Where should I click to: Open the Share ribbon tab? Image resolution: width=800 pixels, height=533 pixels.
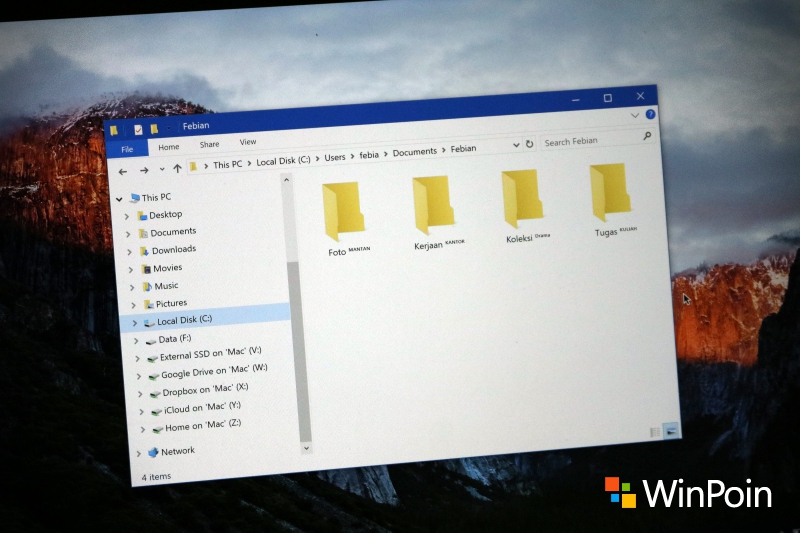pyautogui.click(x=209, y=144)
